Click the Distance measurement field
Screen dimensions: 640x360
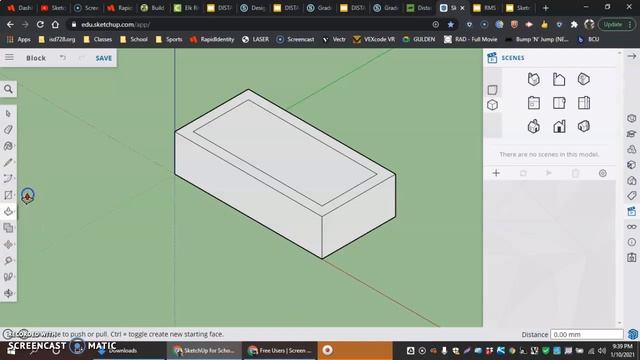pos(587,334)
